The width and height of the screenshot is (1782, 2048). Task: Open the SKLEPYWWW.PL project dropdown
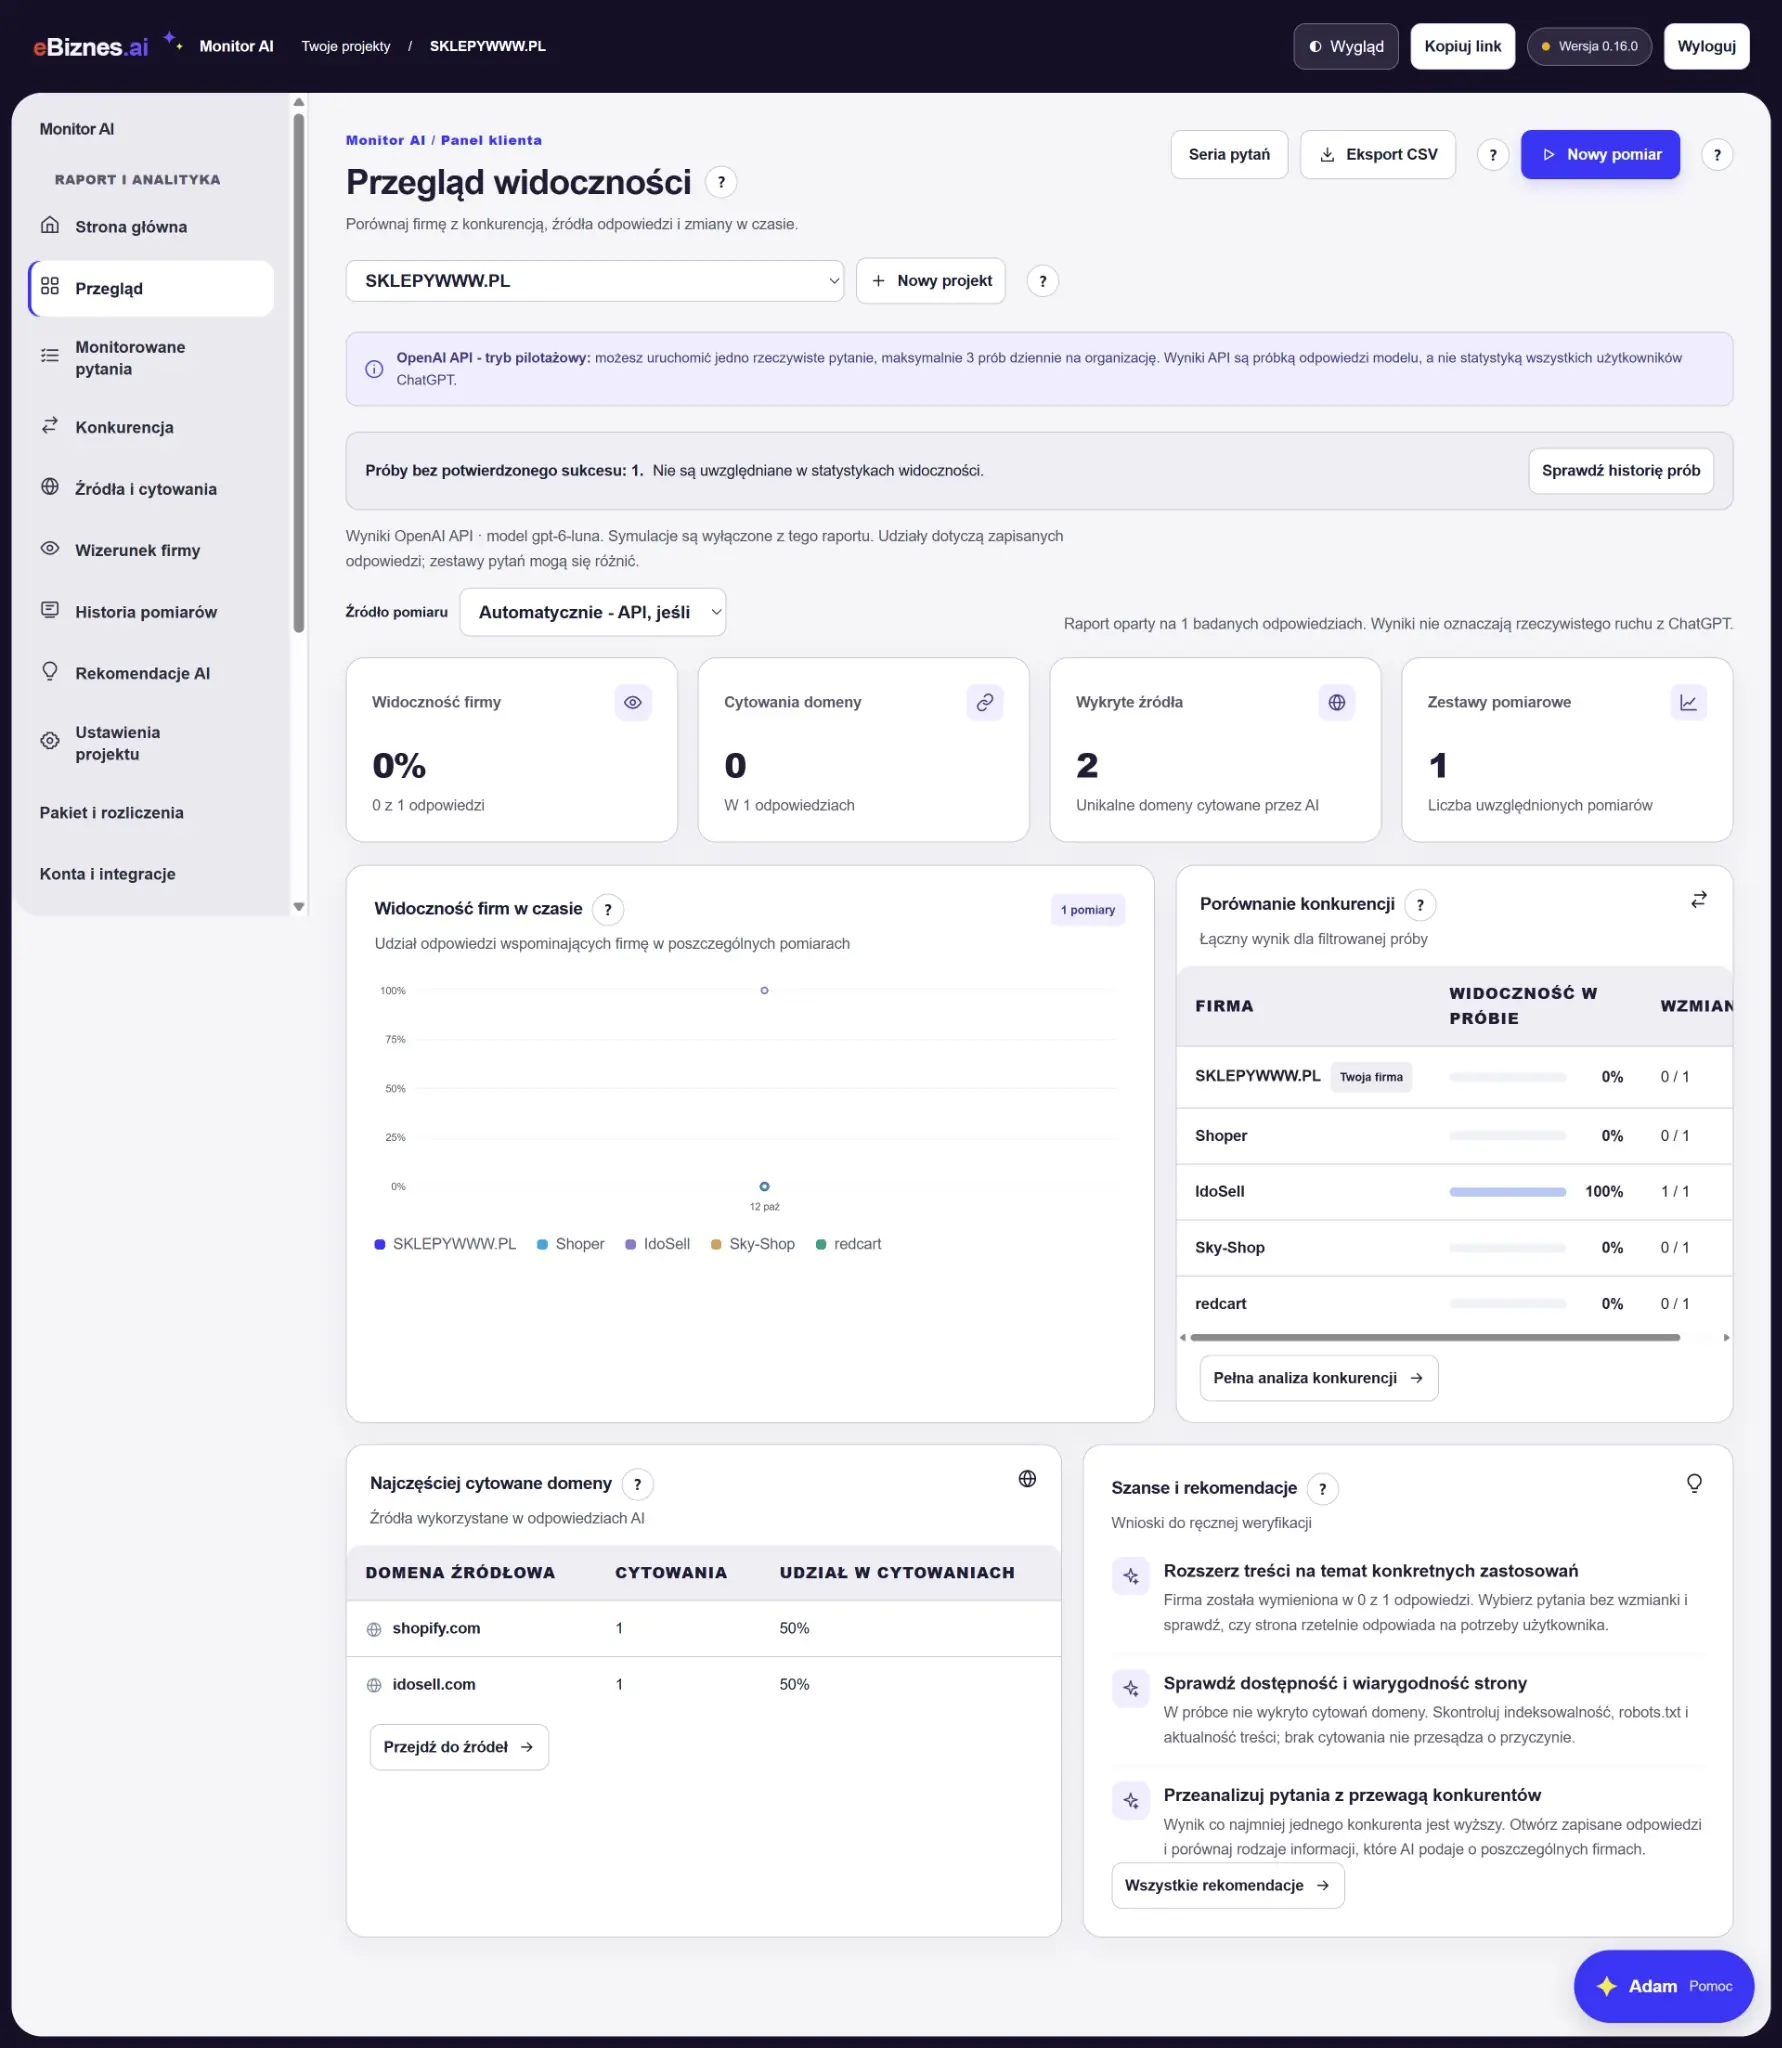(595, 281)
